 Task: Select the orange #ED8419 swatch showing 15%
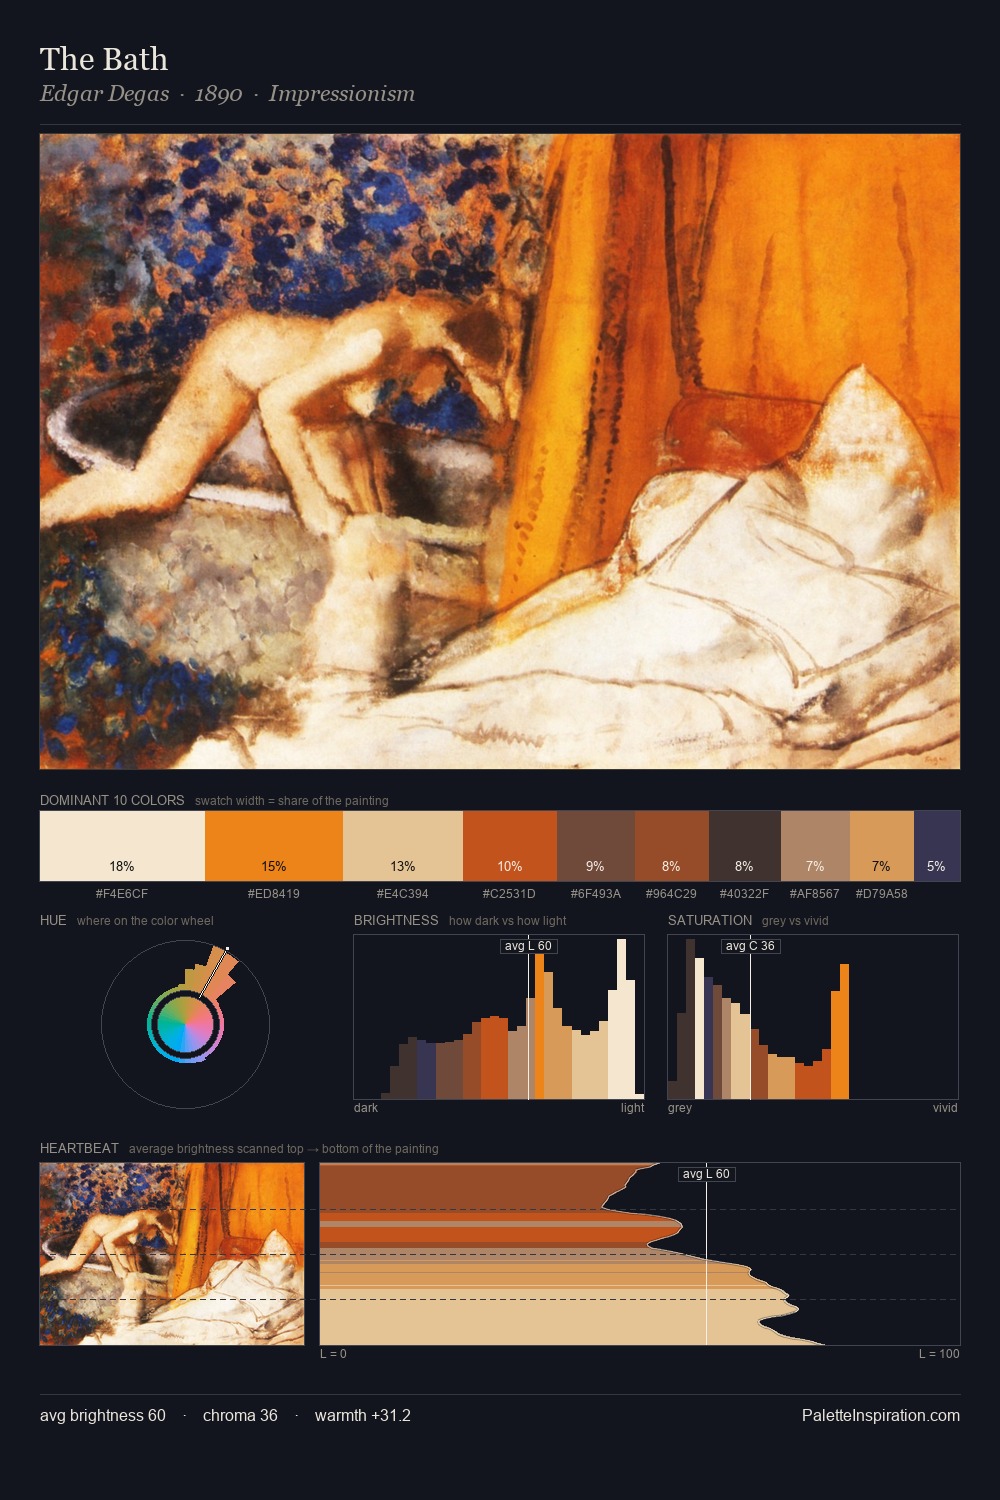[274, 846]
